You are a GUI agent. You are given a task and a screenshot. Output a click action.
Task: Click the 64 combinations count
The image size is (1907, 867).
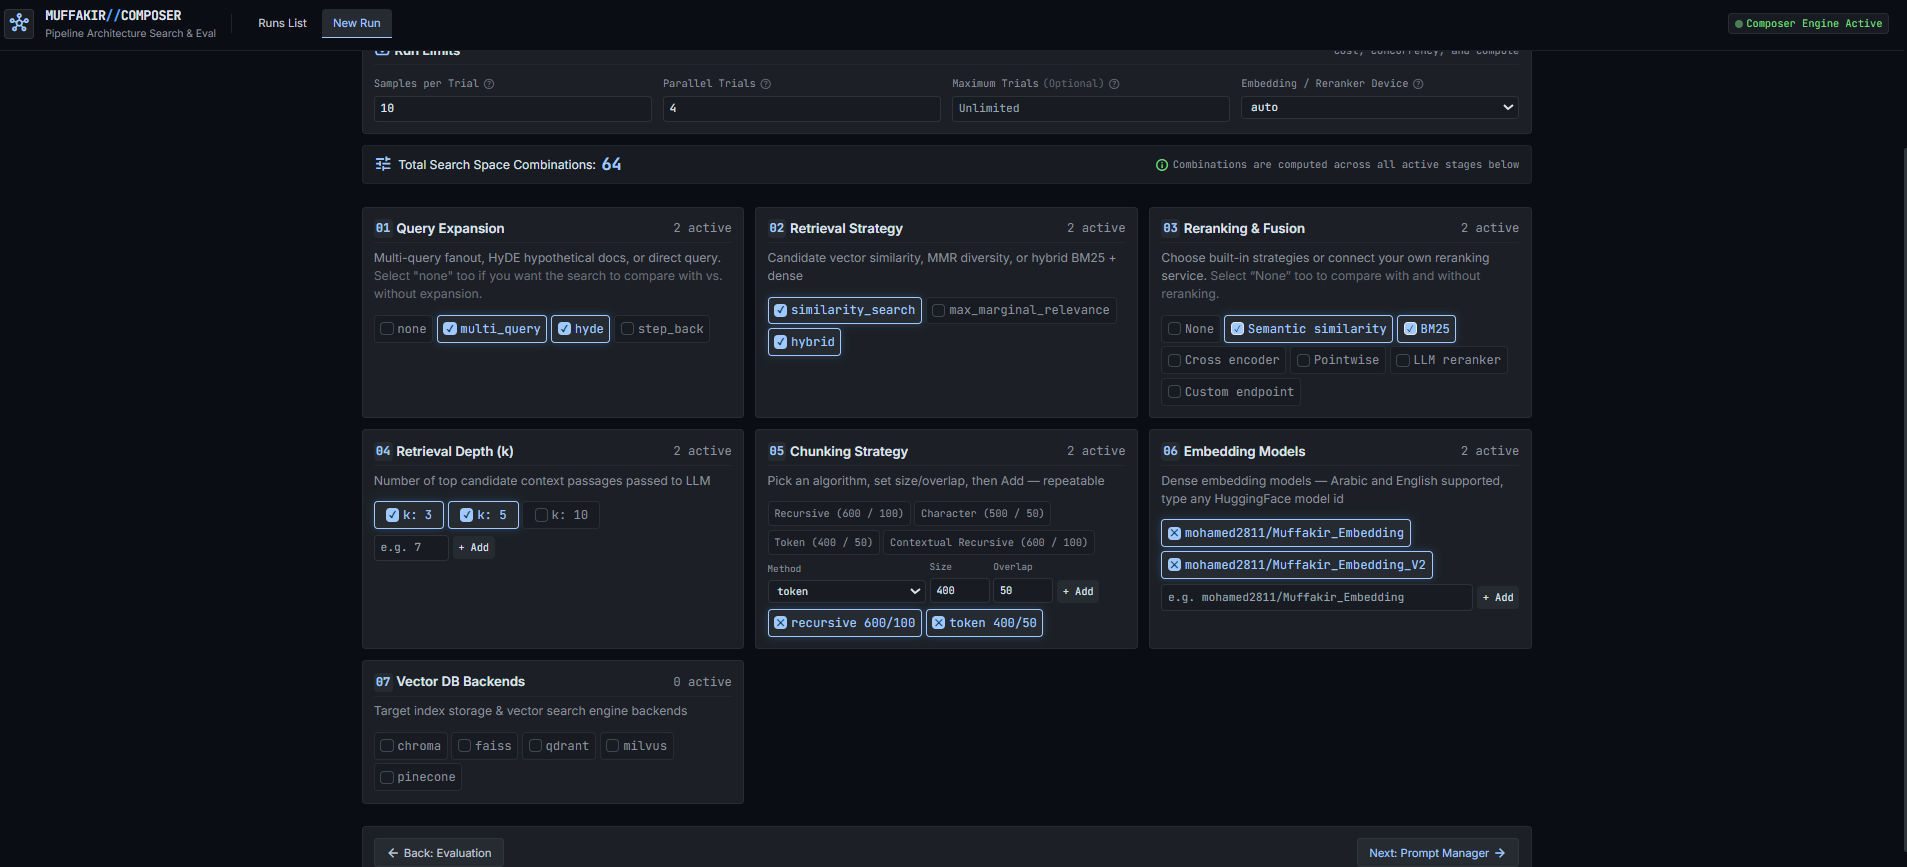click(x=611, y=164)
